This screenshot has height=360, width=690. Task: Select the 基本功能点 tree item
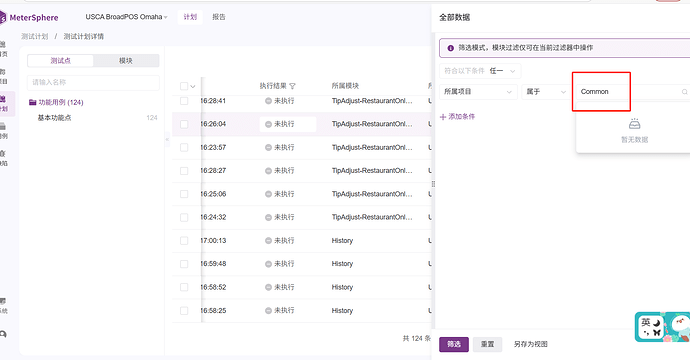(55, 118)
